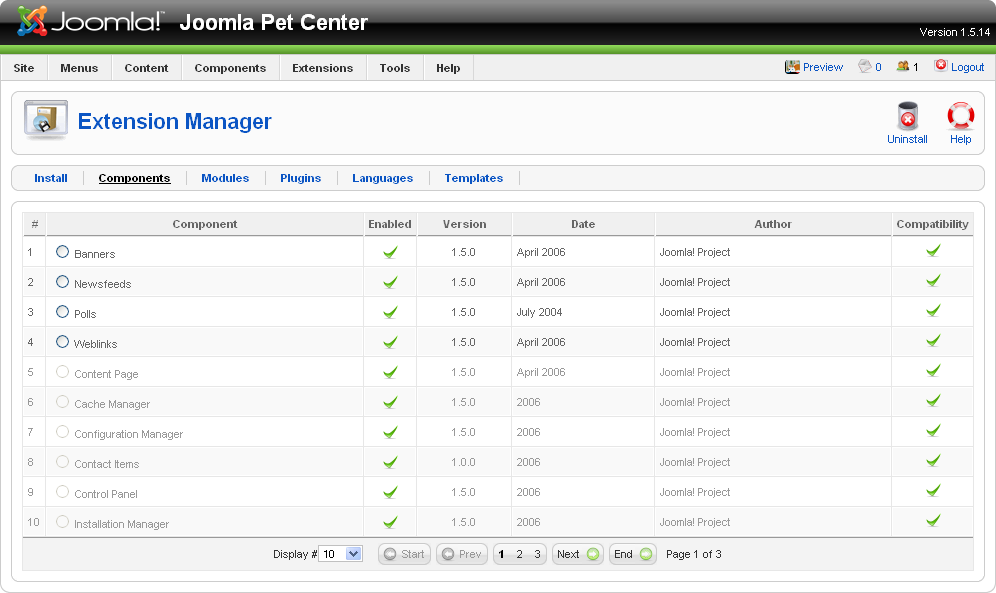
Task: Open the Help lifebuoy icon
Action: (960, 116)
